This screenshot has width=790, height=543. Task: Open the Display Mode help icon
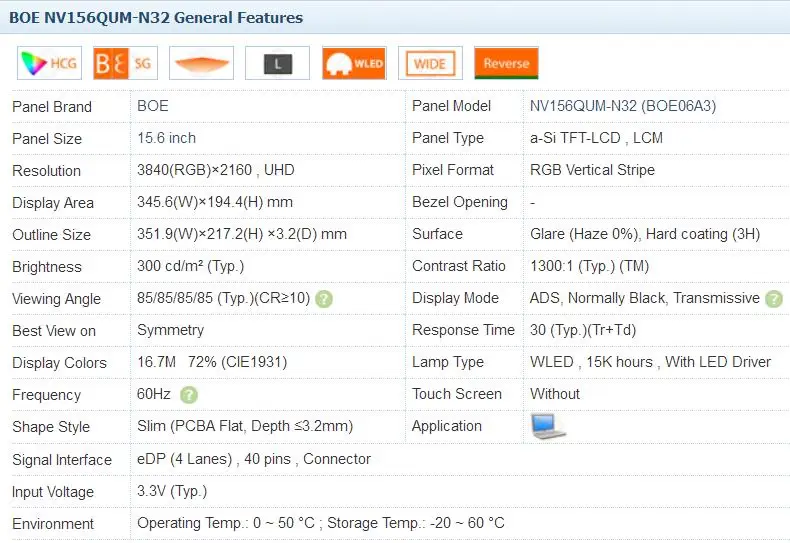click(773, 299)
